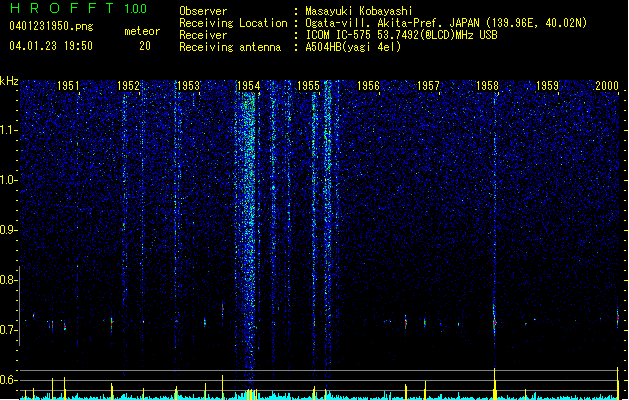
Task: Click the HROFFT program title
Action: [x=62, y=8]
